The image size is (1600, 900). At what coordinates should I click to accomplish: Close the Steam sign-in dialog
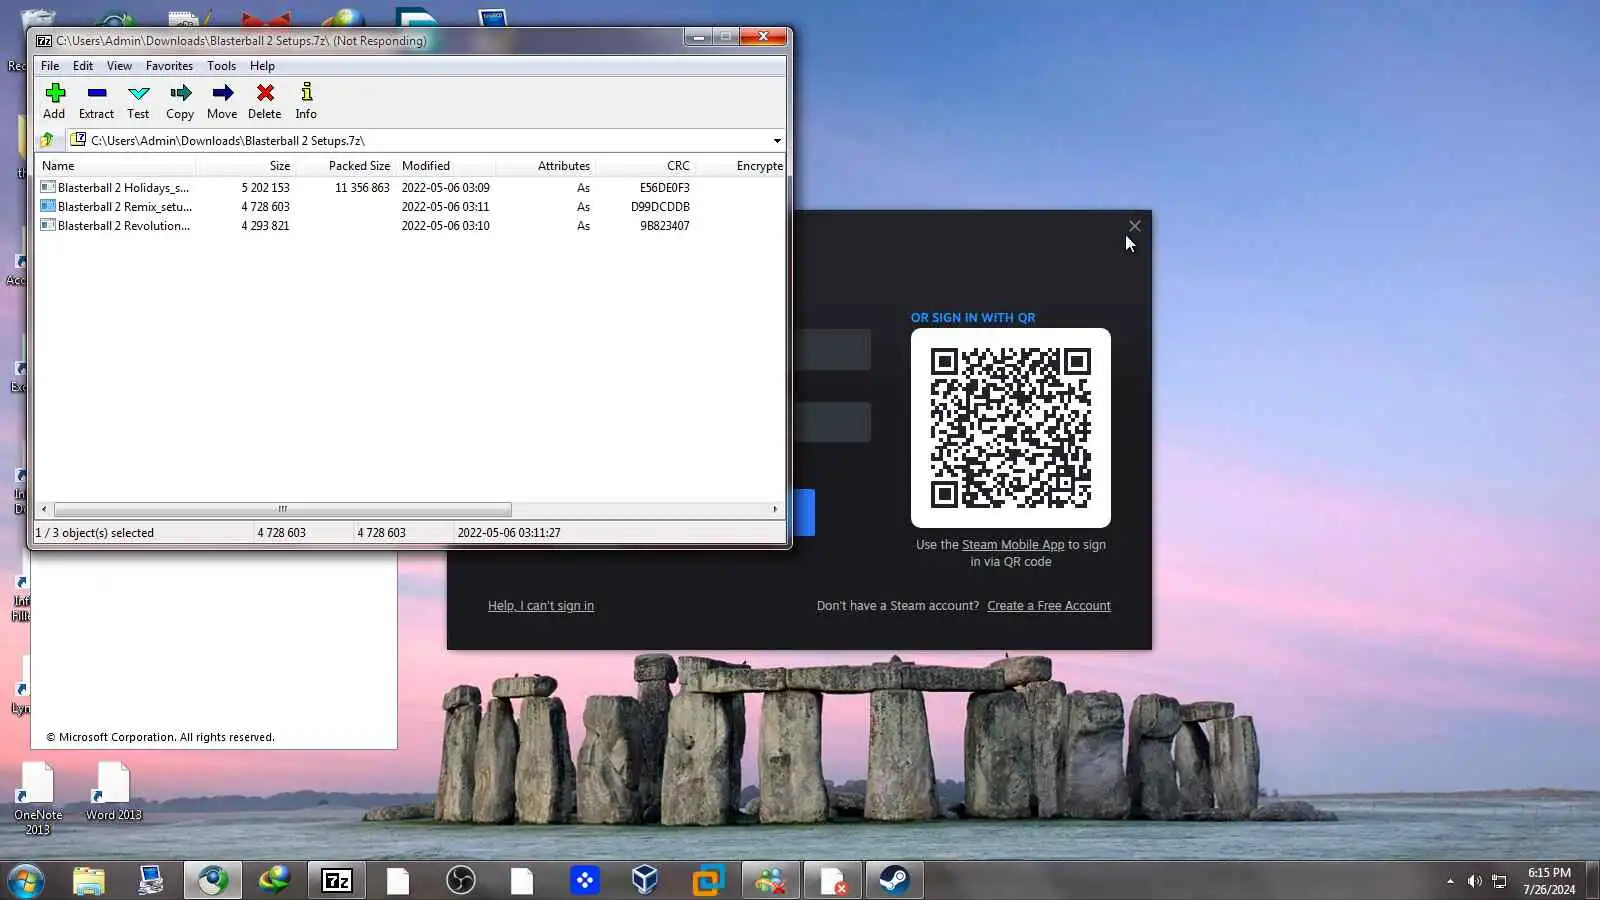click(x=1134, y=226)
